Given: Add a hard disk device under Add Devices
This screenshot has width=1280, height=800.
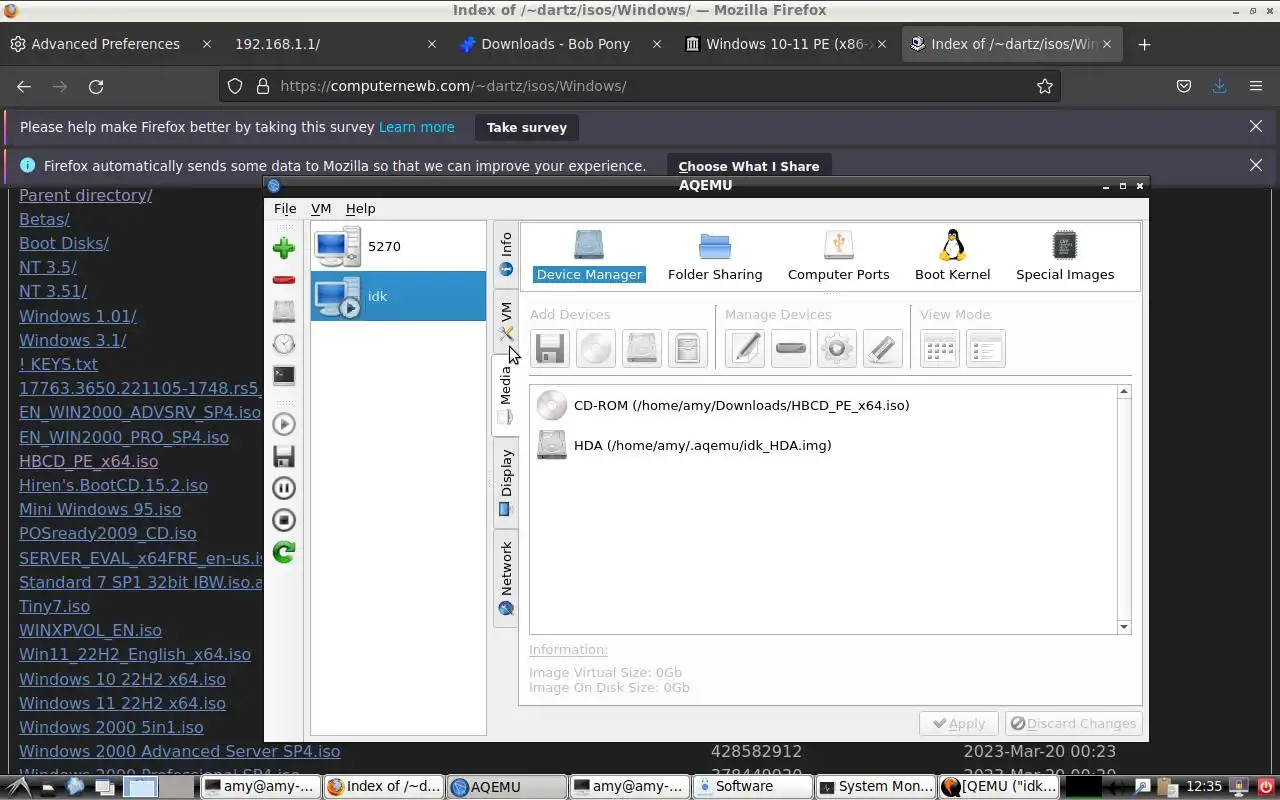Looking at the screenshot, I should coord(642,348).
